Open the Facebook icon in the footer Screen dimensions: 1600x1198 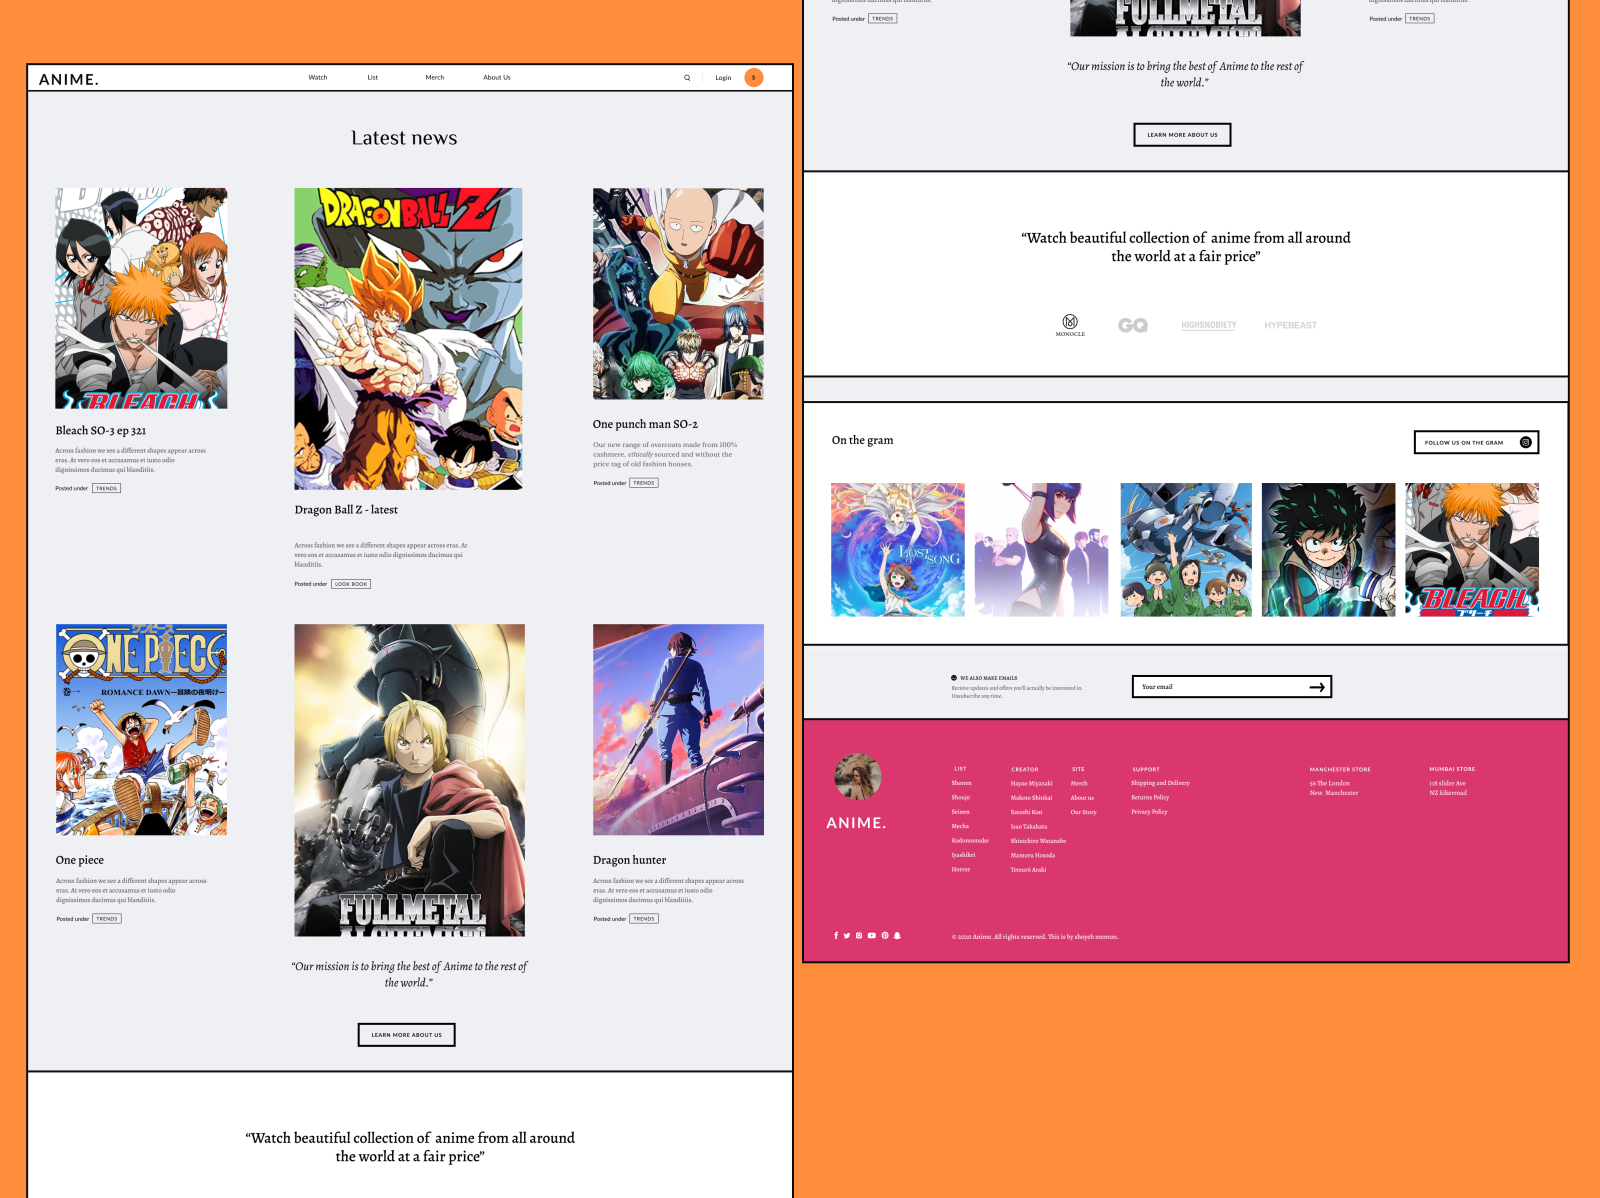pos(836,936)
